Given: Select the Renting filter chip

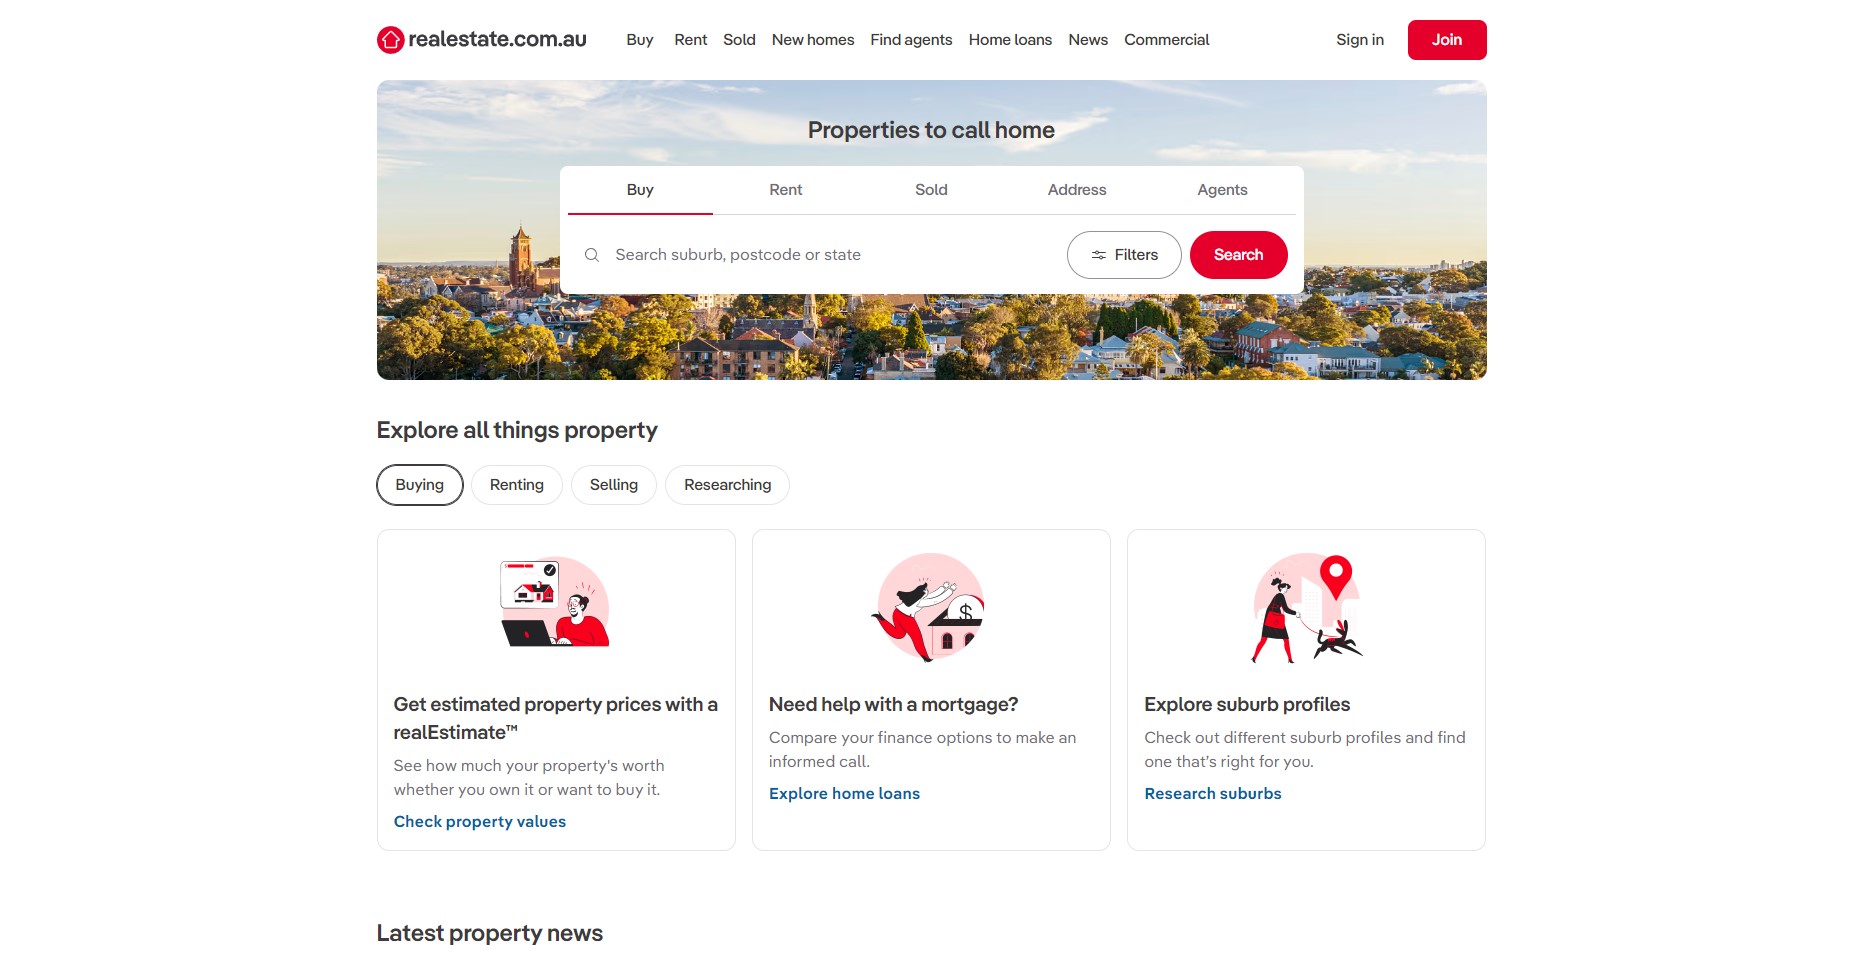Looking at the screenshot, I should [x=517, y=485].
